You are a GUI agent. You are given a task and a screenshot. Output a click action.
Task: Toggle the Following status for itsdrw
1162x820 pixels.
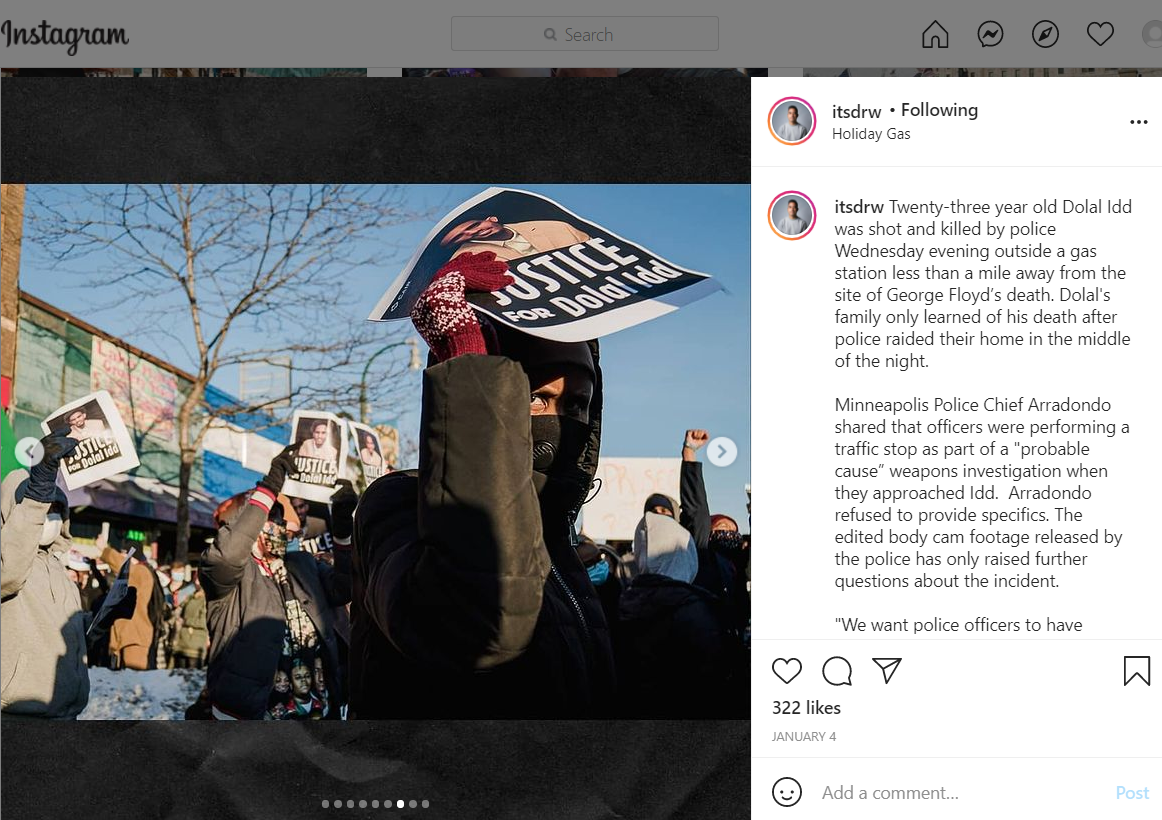[939, 110]
